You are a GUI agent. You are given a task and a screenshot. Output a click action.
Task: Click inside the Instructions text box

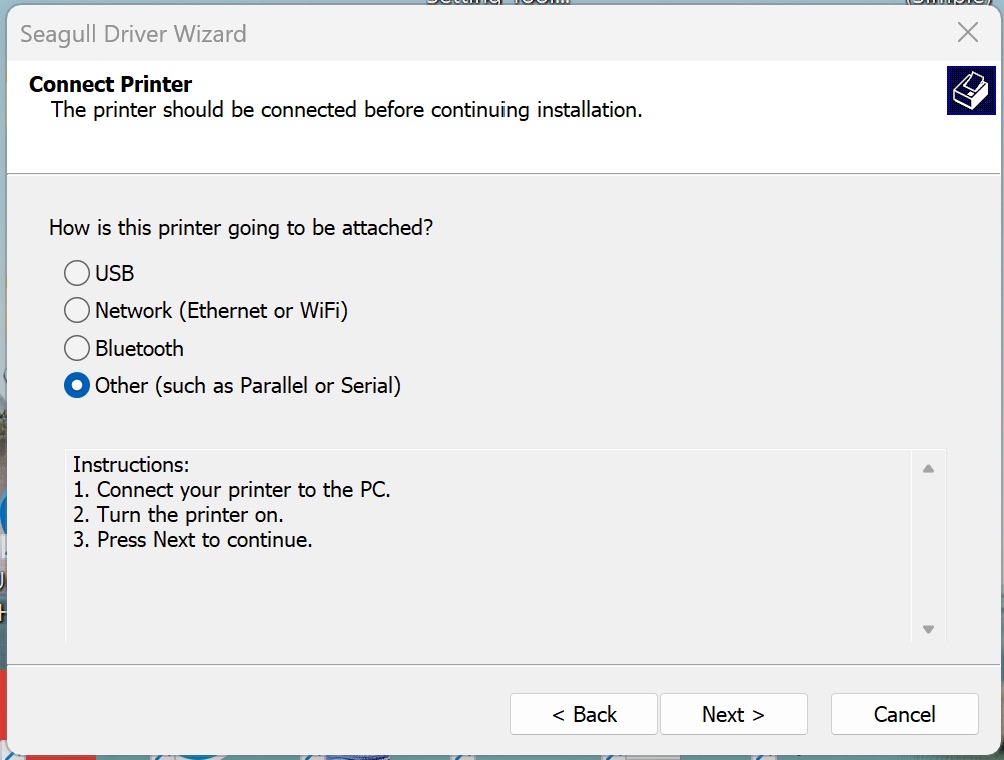pos(489,546)
